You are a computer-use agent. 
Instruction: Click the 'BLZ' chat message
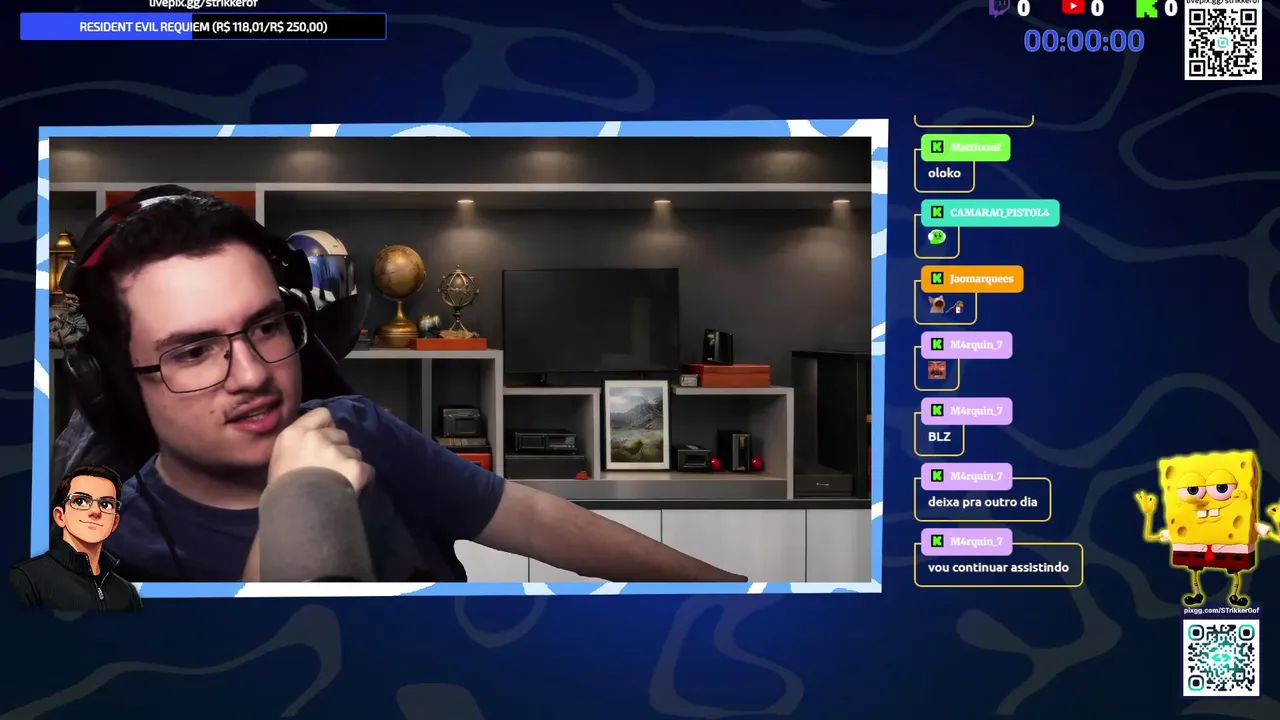[939, 436]
